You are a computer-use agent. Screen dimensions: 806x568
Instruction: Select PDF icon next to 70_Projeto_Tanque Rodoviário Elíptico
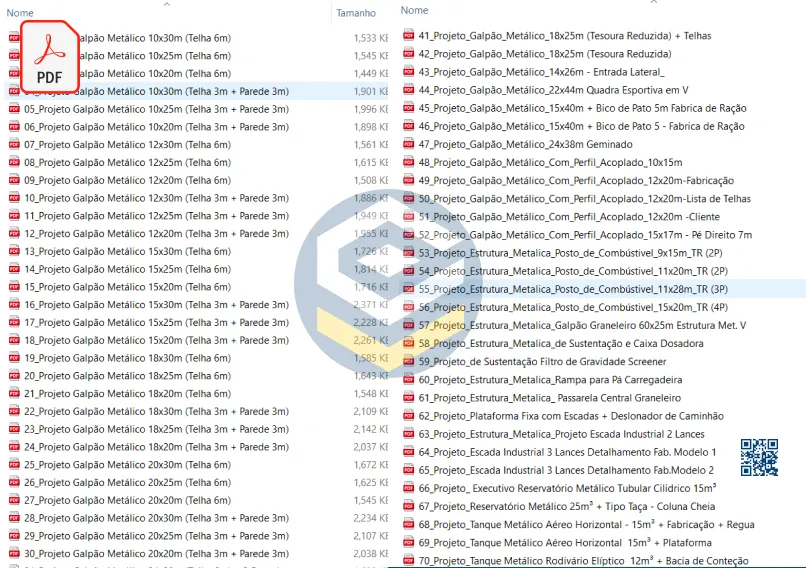tap(408, 561)
